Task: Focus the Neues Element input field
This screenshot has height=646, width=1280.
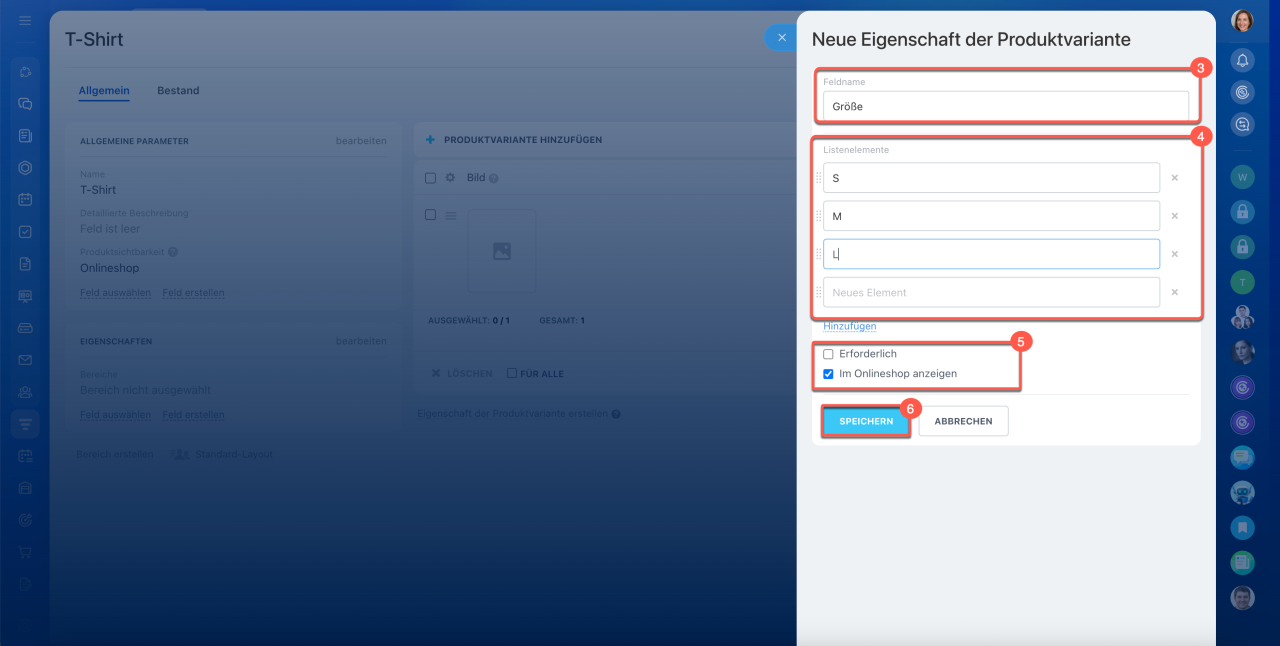Action: 991,292
